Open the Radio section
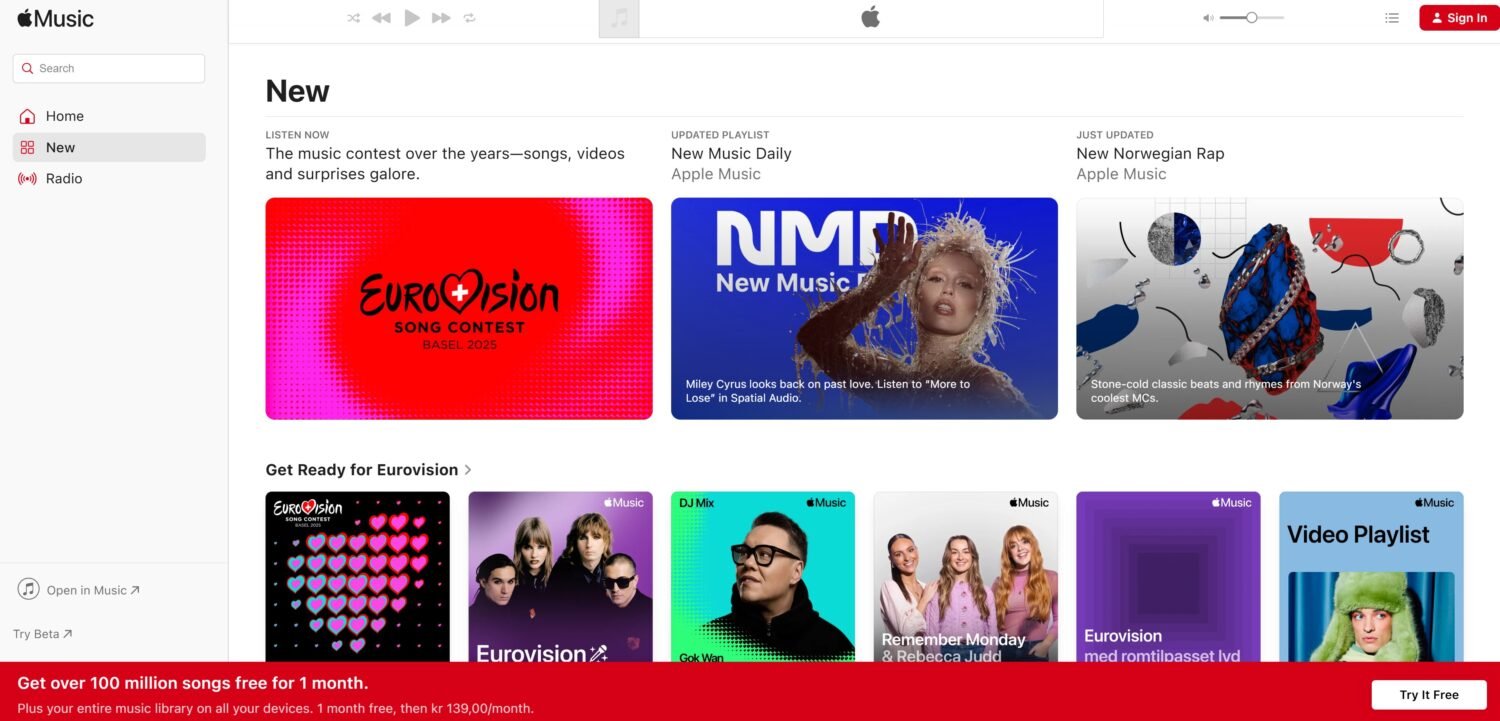1500x721 pixels. 64,178
